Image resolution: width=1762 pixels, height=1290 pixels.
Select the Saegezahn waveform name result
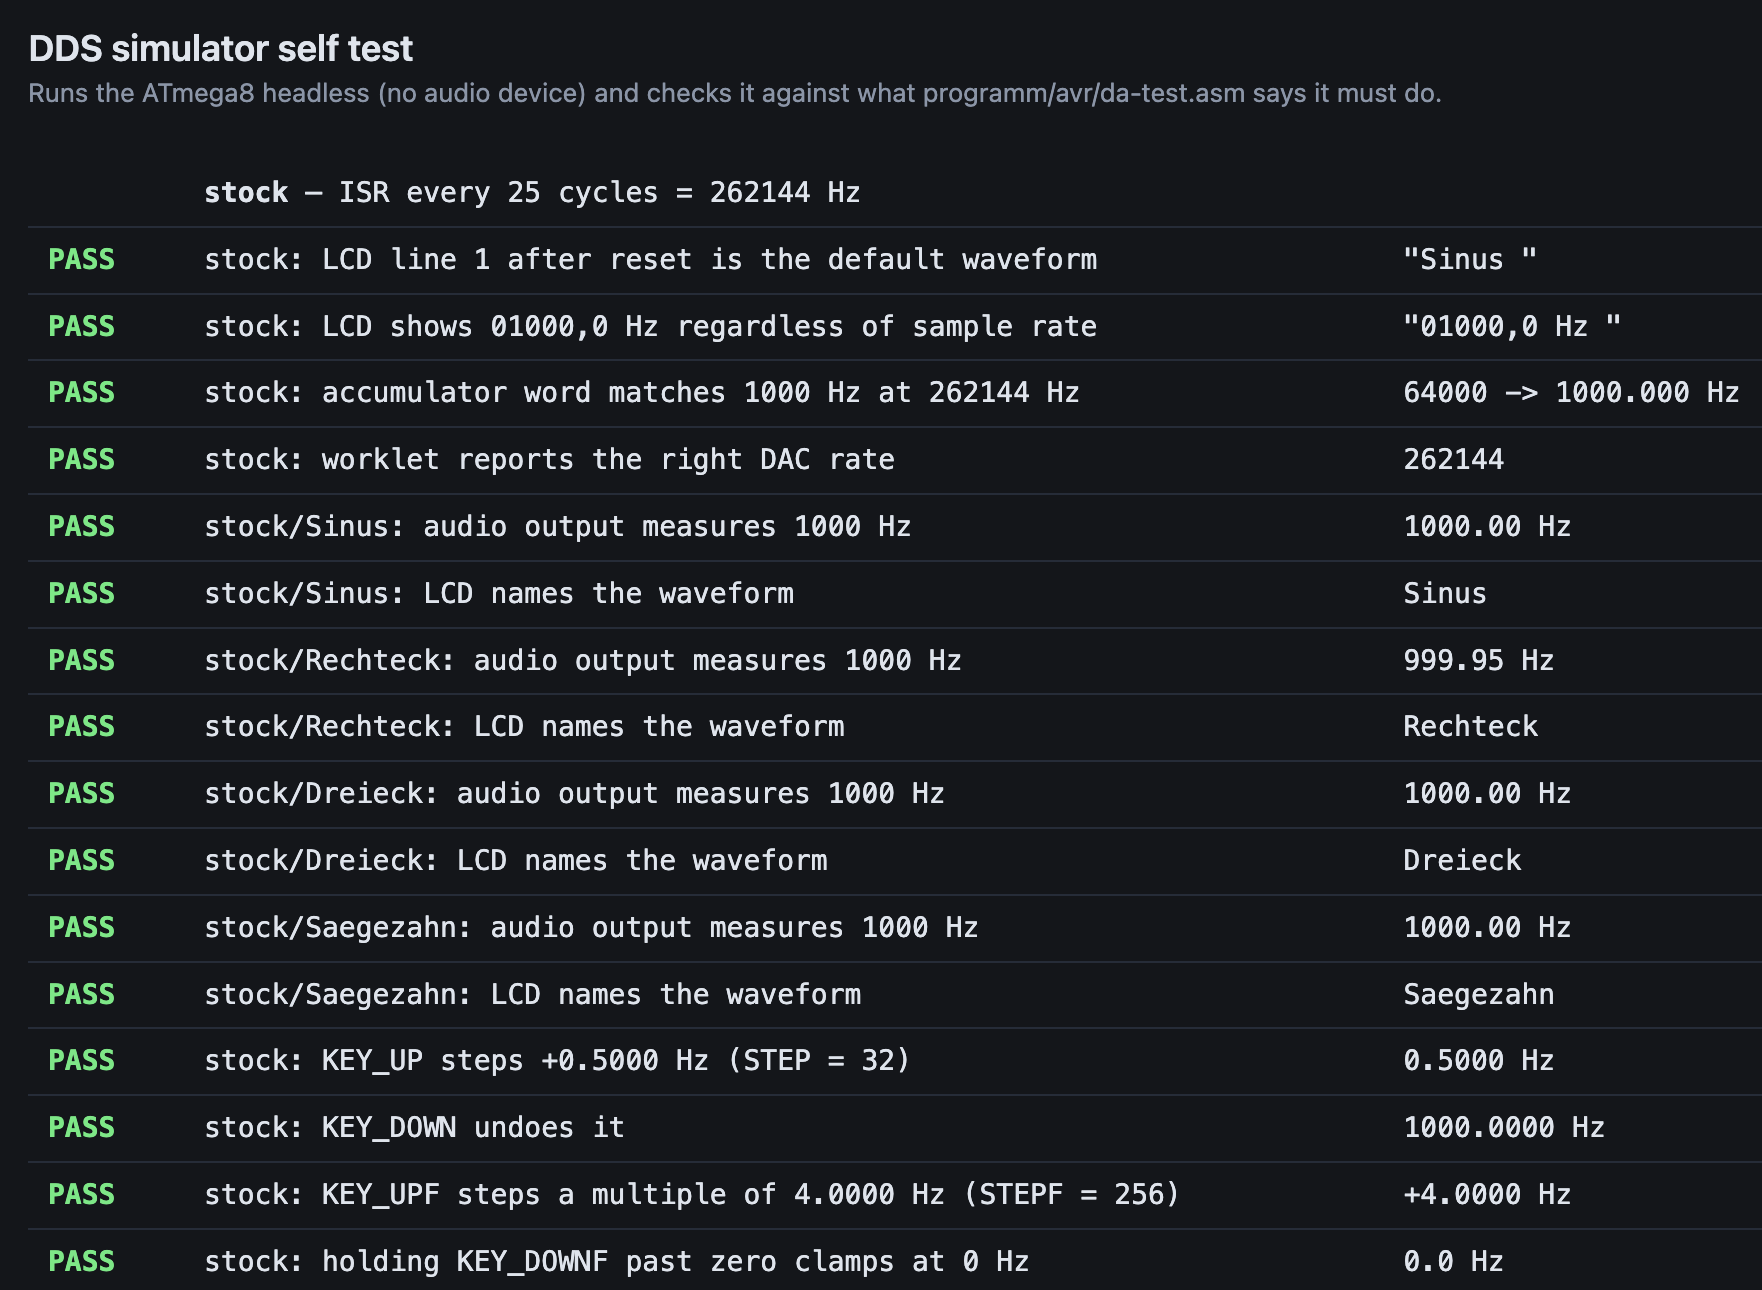pos(1478,995)
